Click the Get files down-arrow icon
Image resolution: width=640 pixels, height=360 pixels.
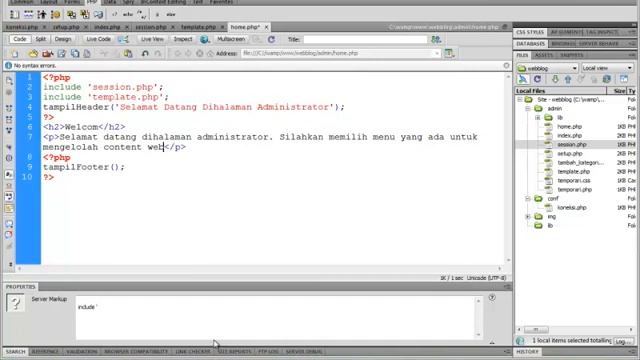pyautogui.click(x=555, y=79)
